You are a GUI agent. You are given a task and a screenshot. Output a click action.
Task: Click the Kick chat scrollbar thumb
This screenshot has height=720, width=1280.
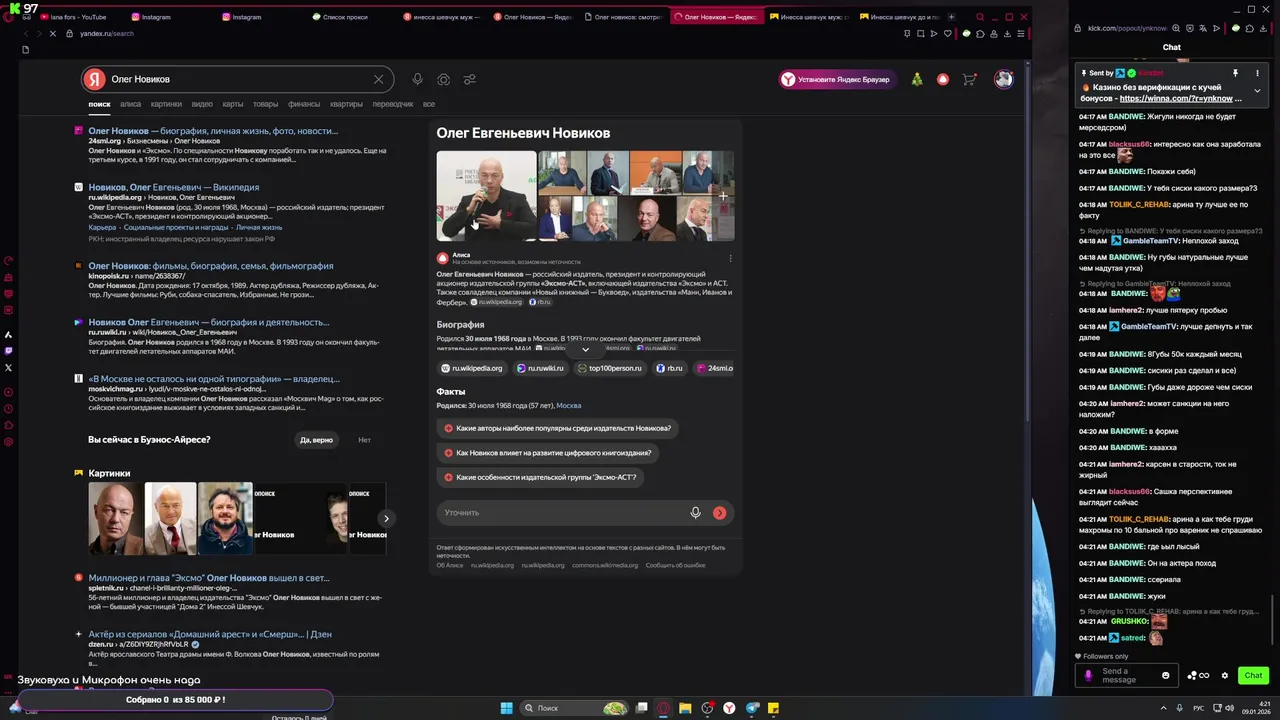coord(1274,622)
